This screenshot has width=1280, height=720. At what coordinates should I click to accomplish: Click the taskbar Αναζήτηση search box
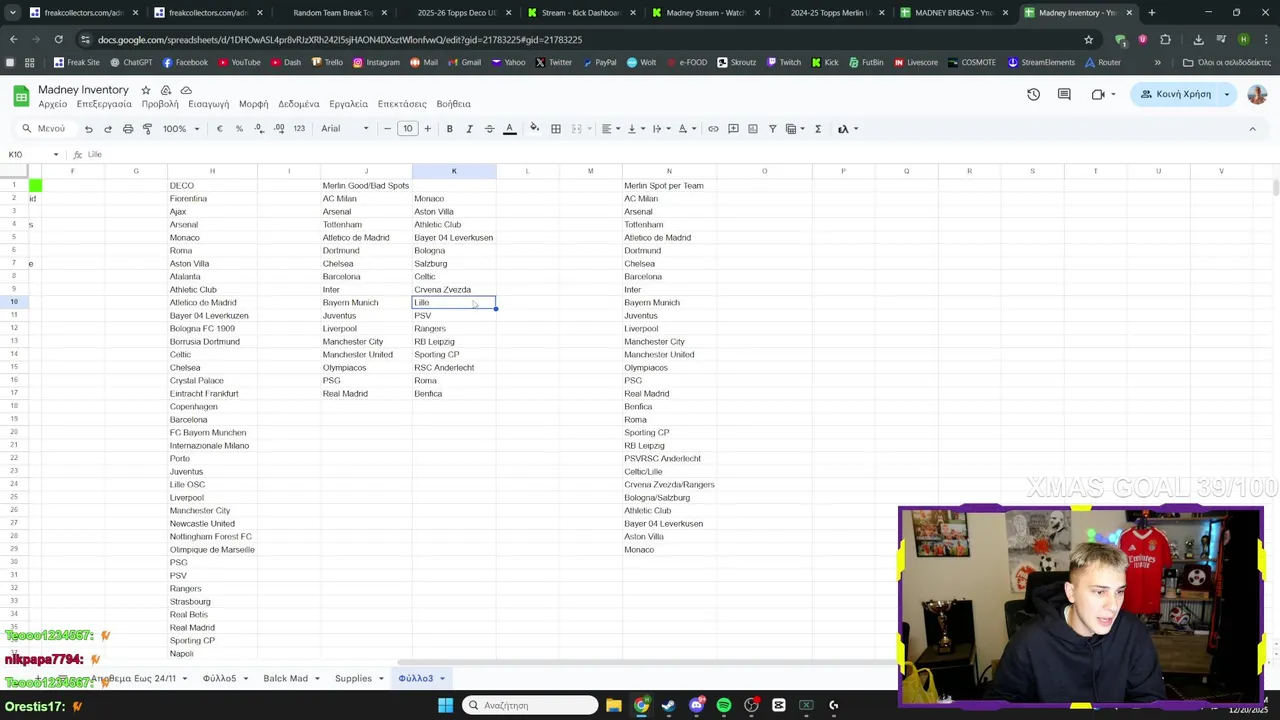(x=530, y=706)
